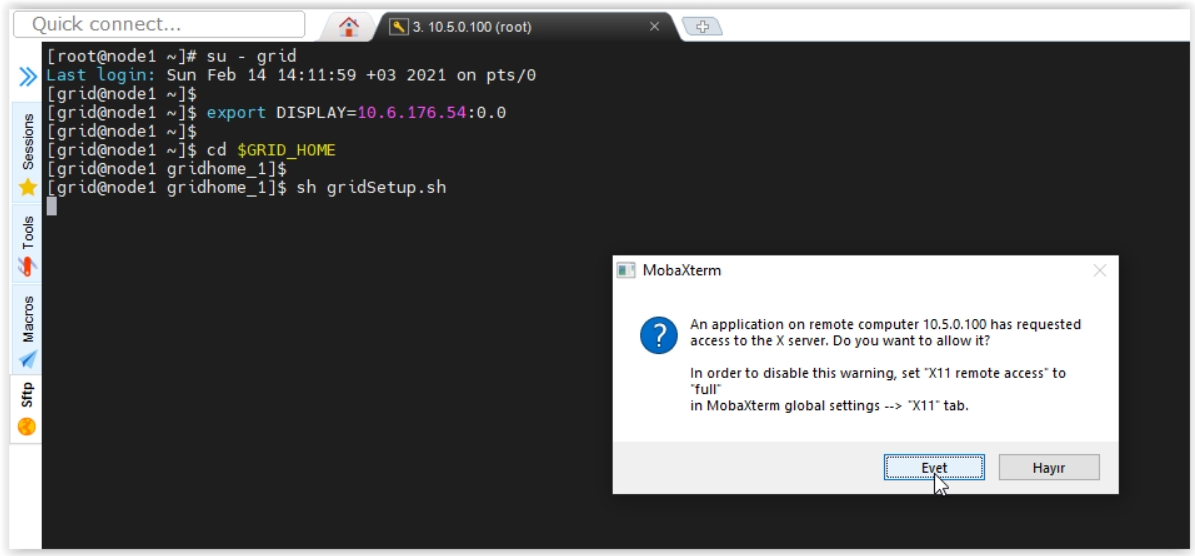Viewport: 1195px width, 556px height.
Task: Close the MobaXterm dialog
Action: (1099, 270)
